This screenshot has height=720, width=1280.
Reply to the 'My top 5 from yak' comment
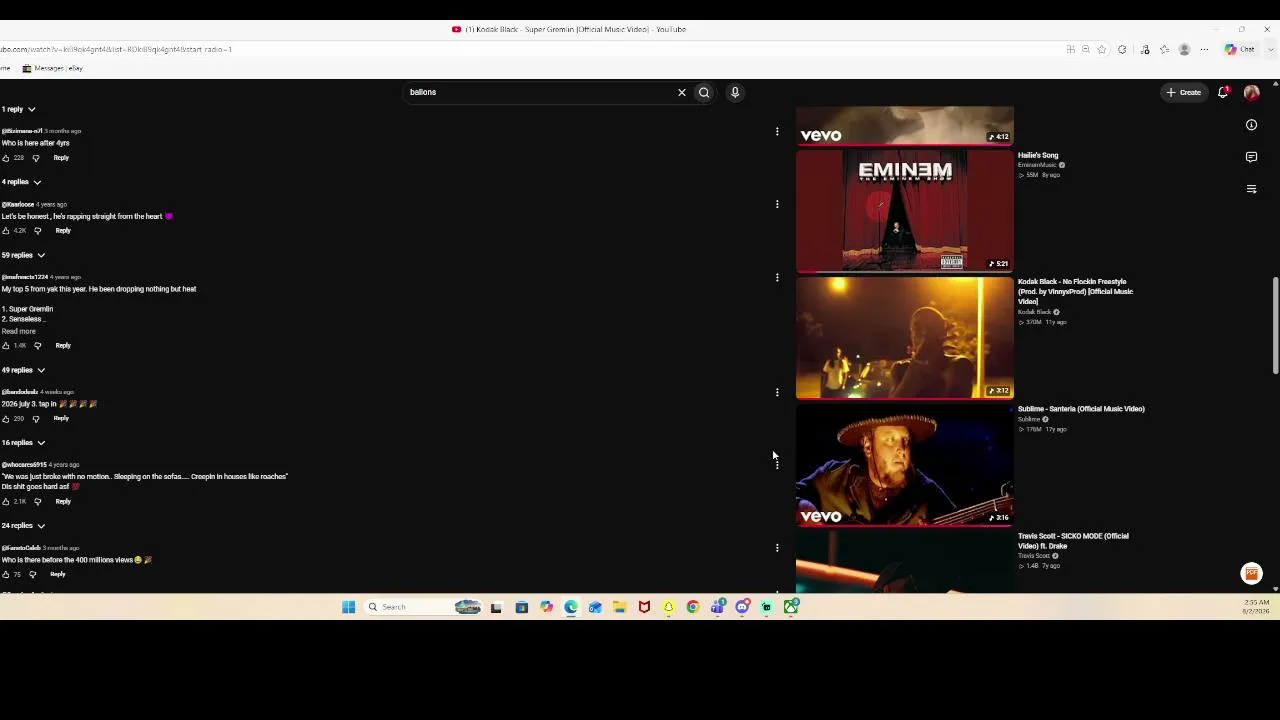[63, 346]
